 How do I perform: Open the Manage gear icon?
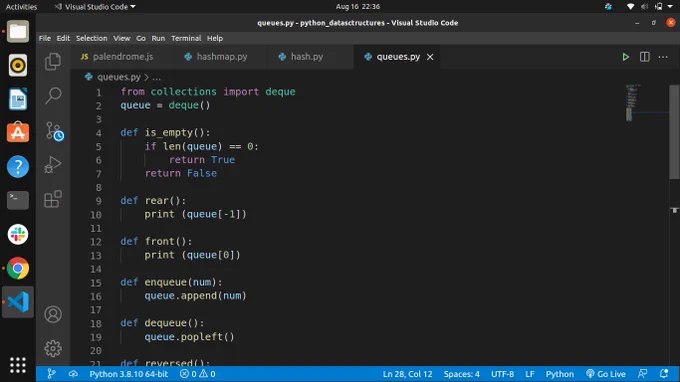point(53,348)
